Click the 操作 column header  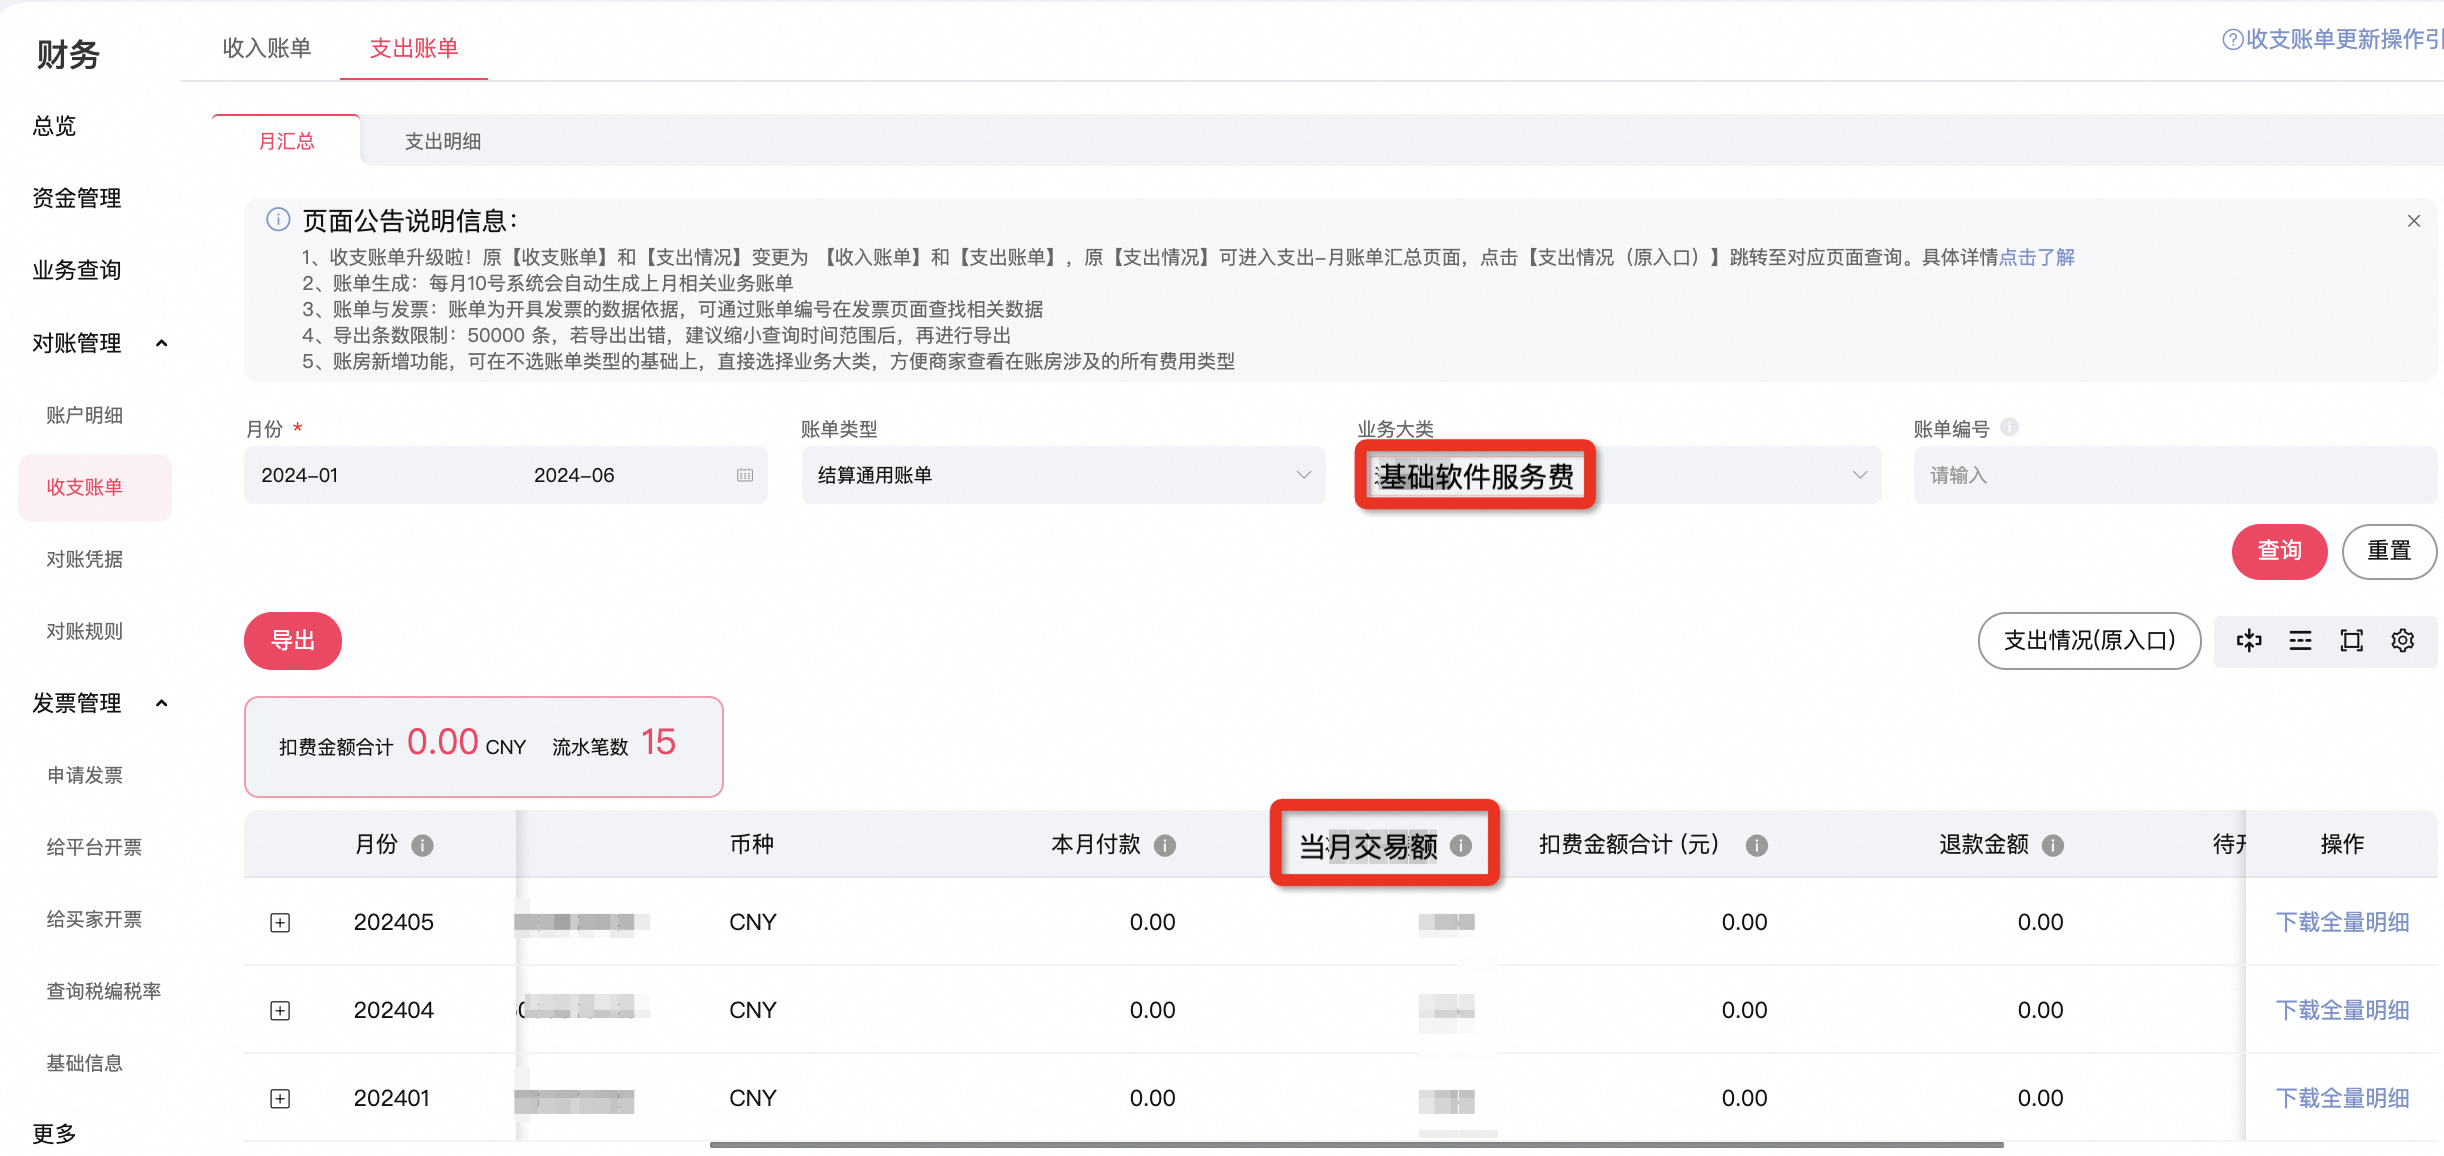2342,845
